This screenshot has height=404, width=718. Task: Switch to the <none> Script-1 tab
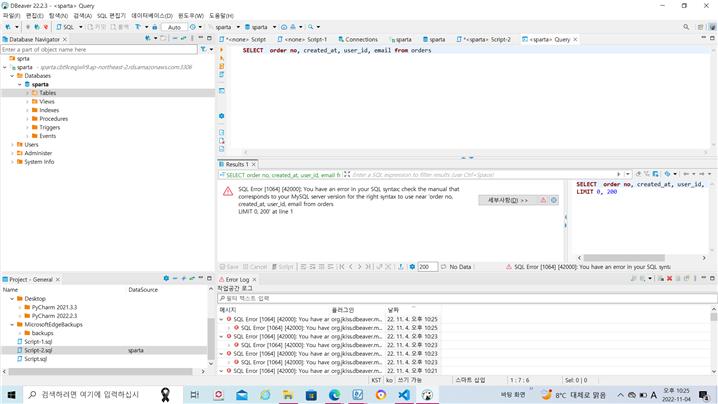pyautogui.click(x=303, y=39)
